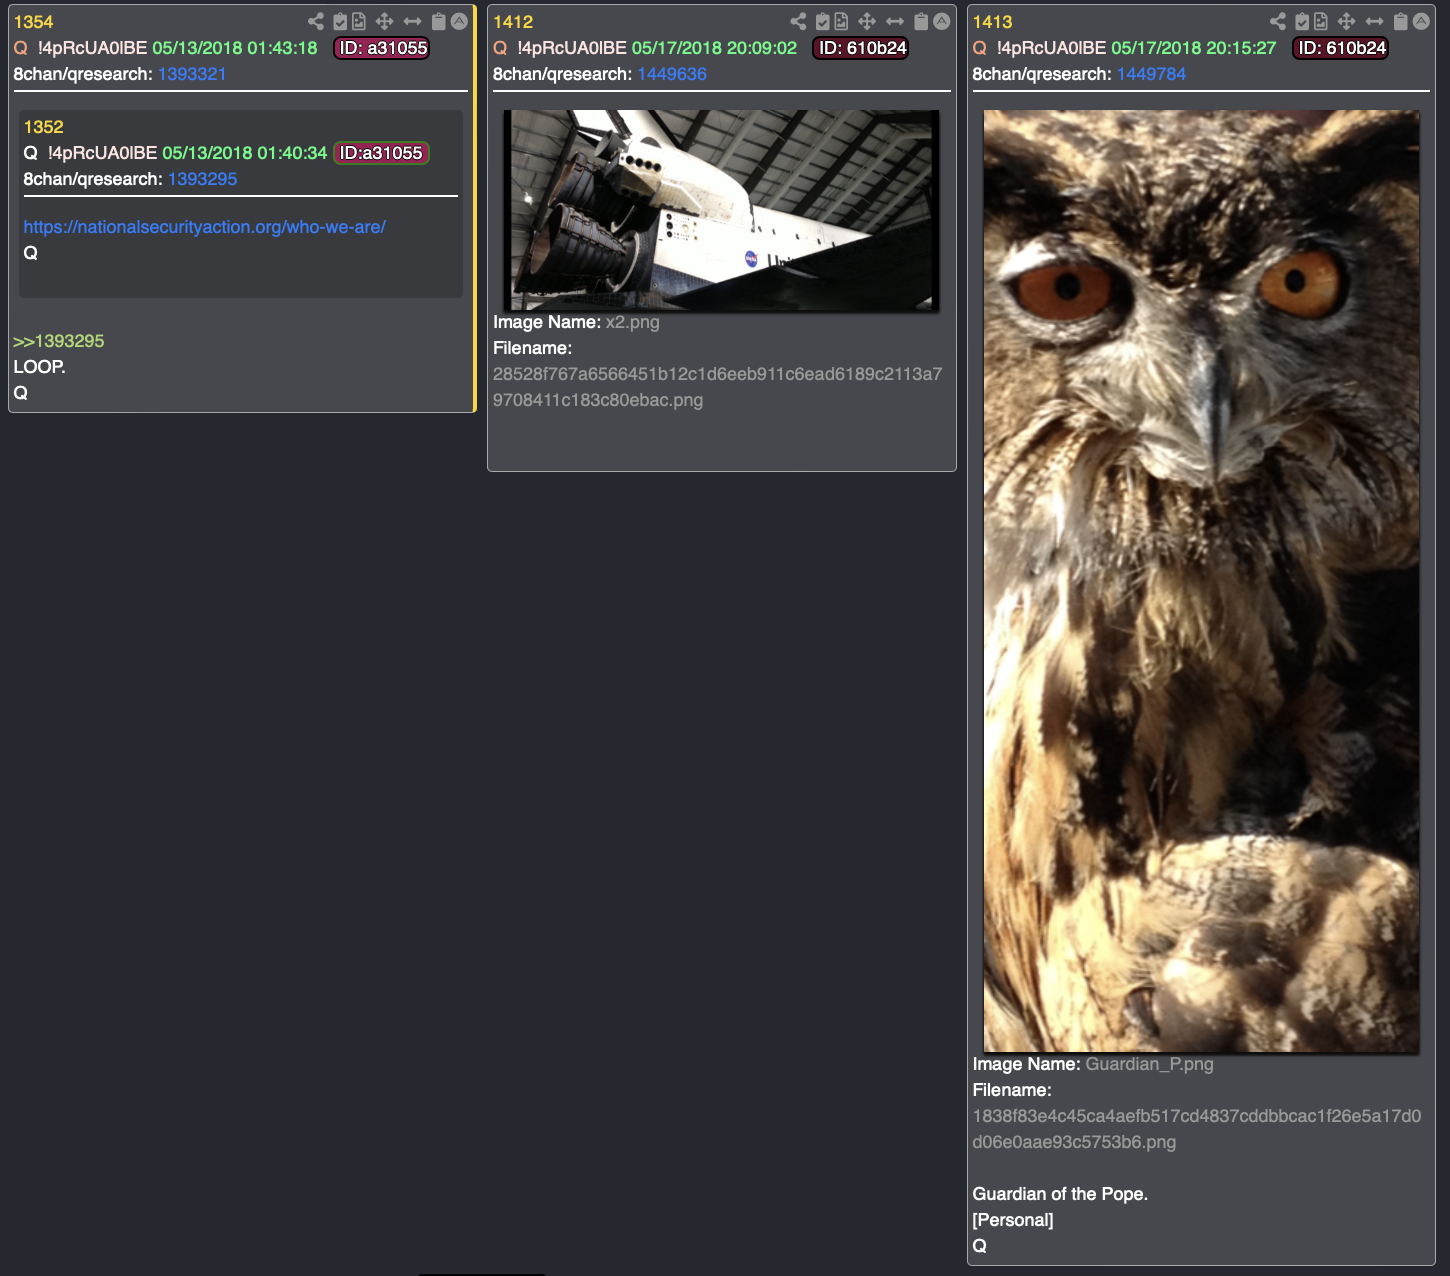
Task: Open the 8chan link 1449636
Action: pos(672,74)
